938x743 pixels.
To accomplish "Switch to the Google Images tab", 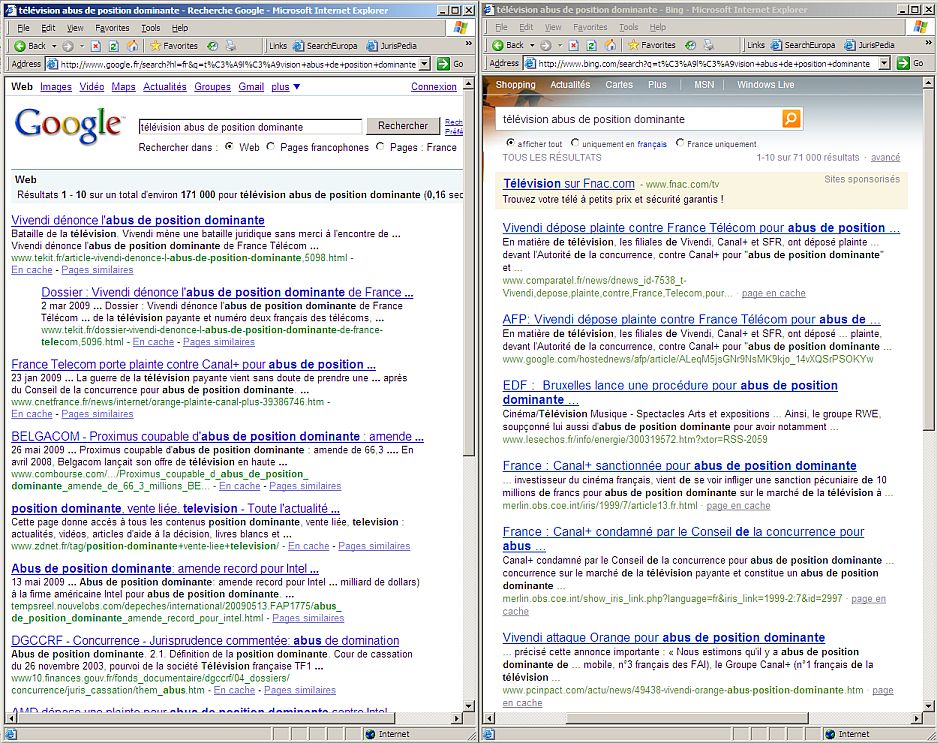I will [x=56, y=87].
